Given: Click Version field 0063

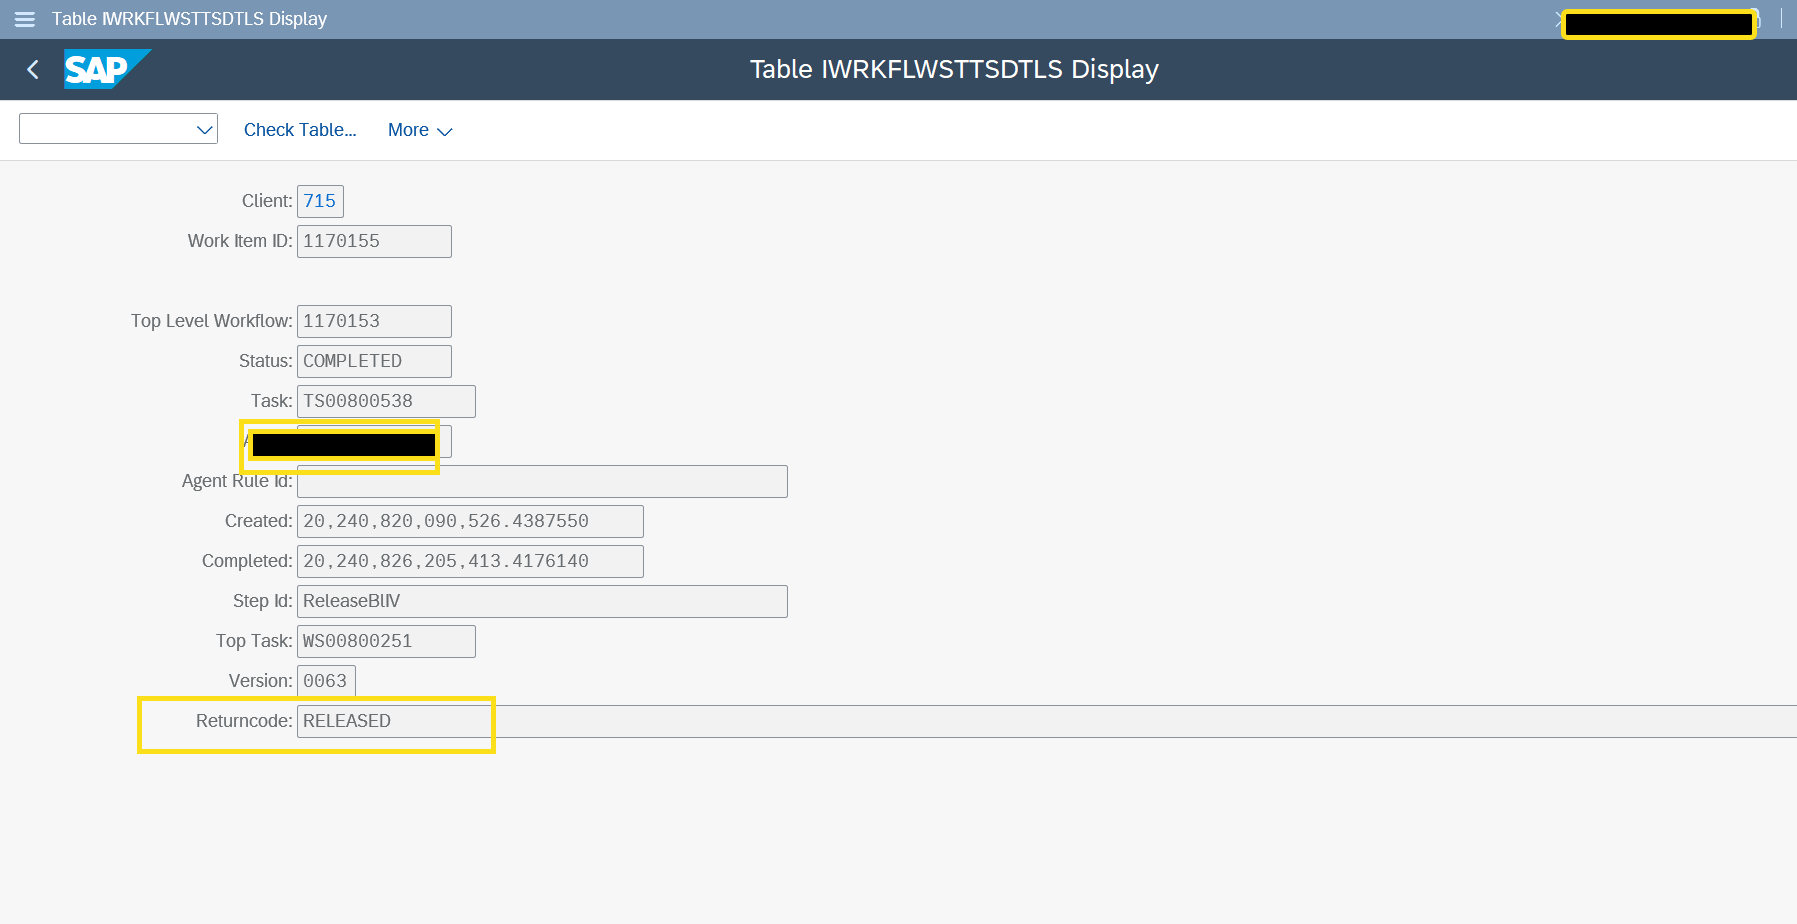Looking at the screenshot, I should 326,681.
